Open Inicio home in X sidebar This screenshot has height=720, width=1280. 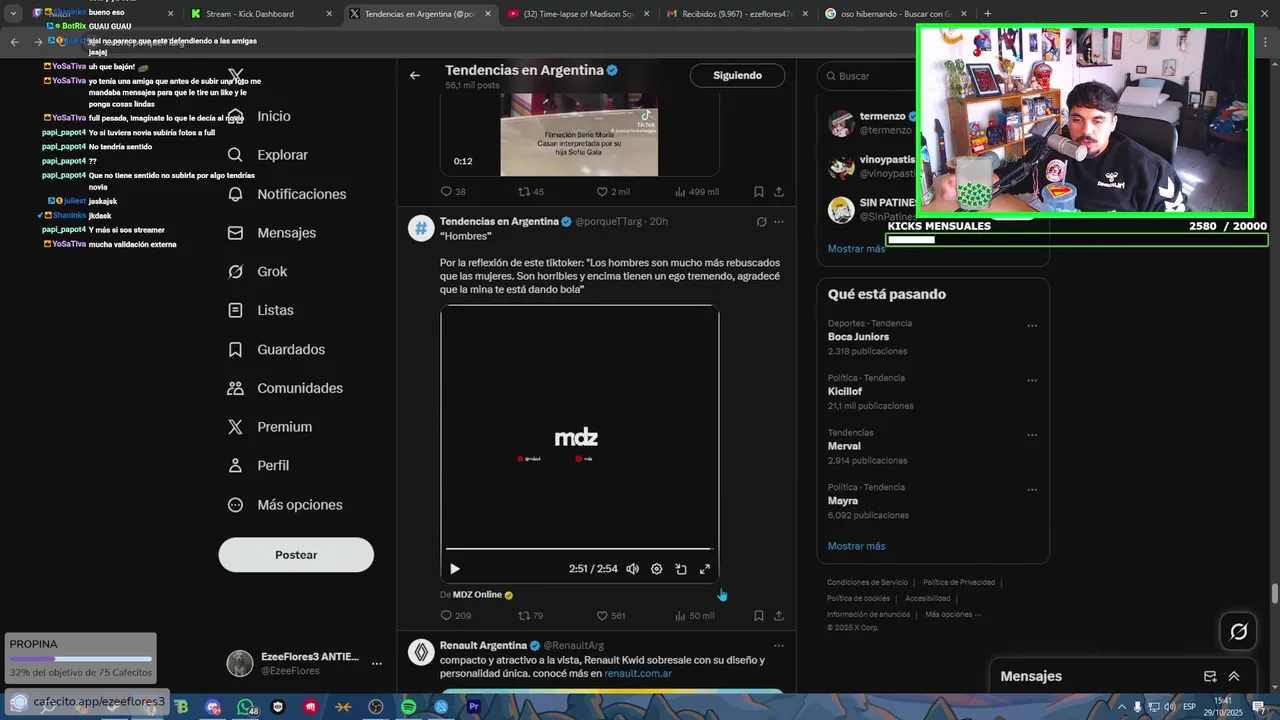(260, 116)
